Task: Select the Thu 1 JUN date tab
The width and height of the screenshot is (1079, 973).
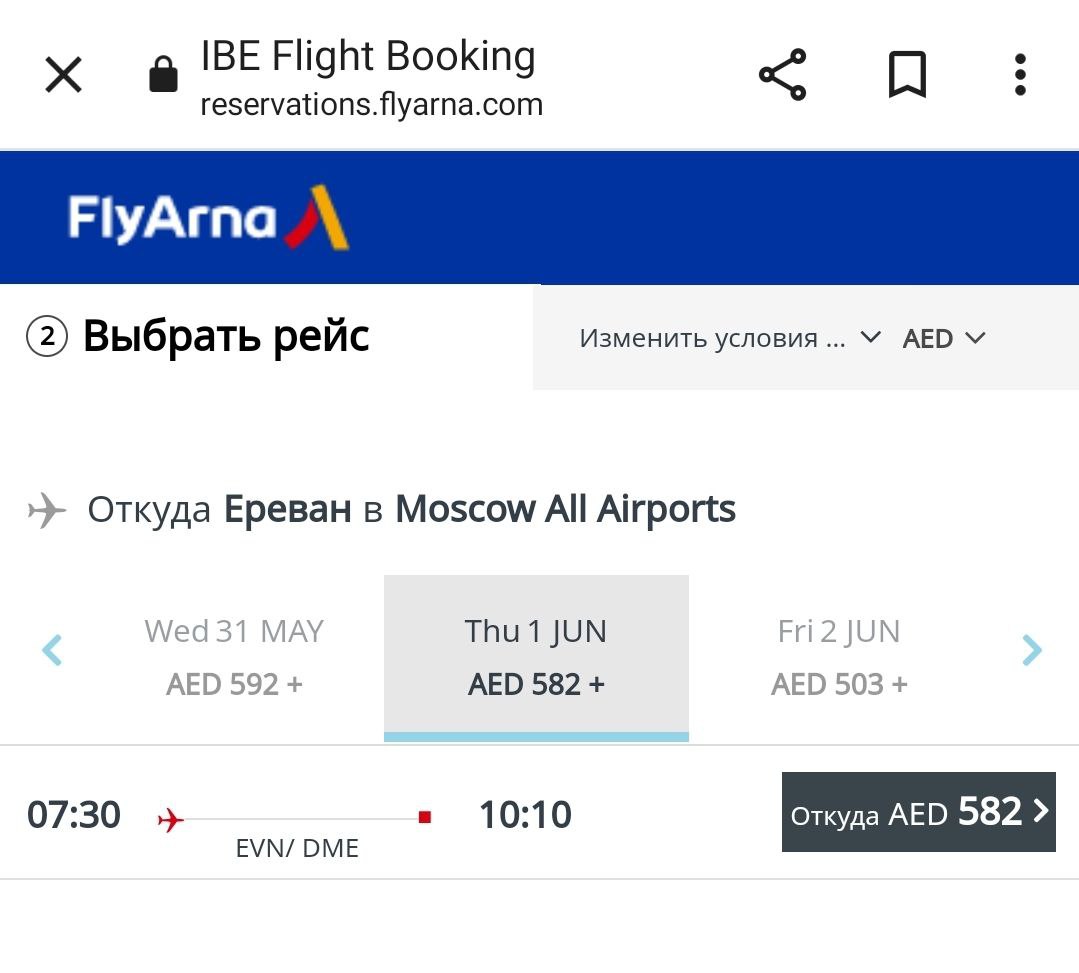Action: (x=536, y=657)
